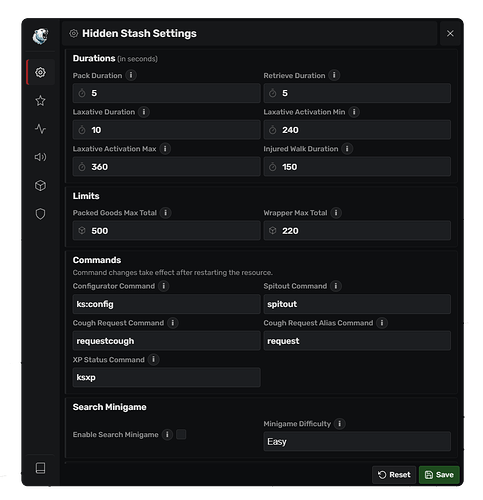
Task: Open the Minigame Difficulty dropdown
Action: [357, 441]
